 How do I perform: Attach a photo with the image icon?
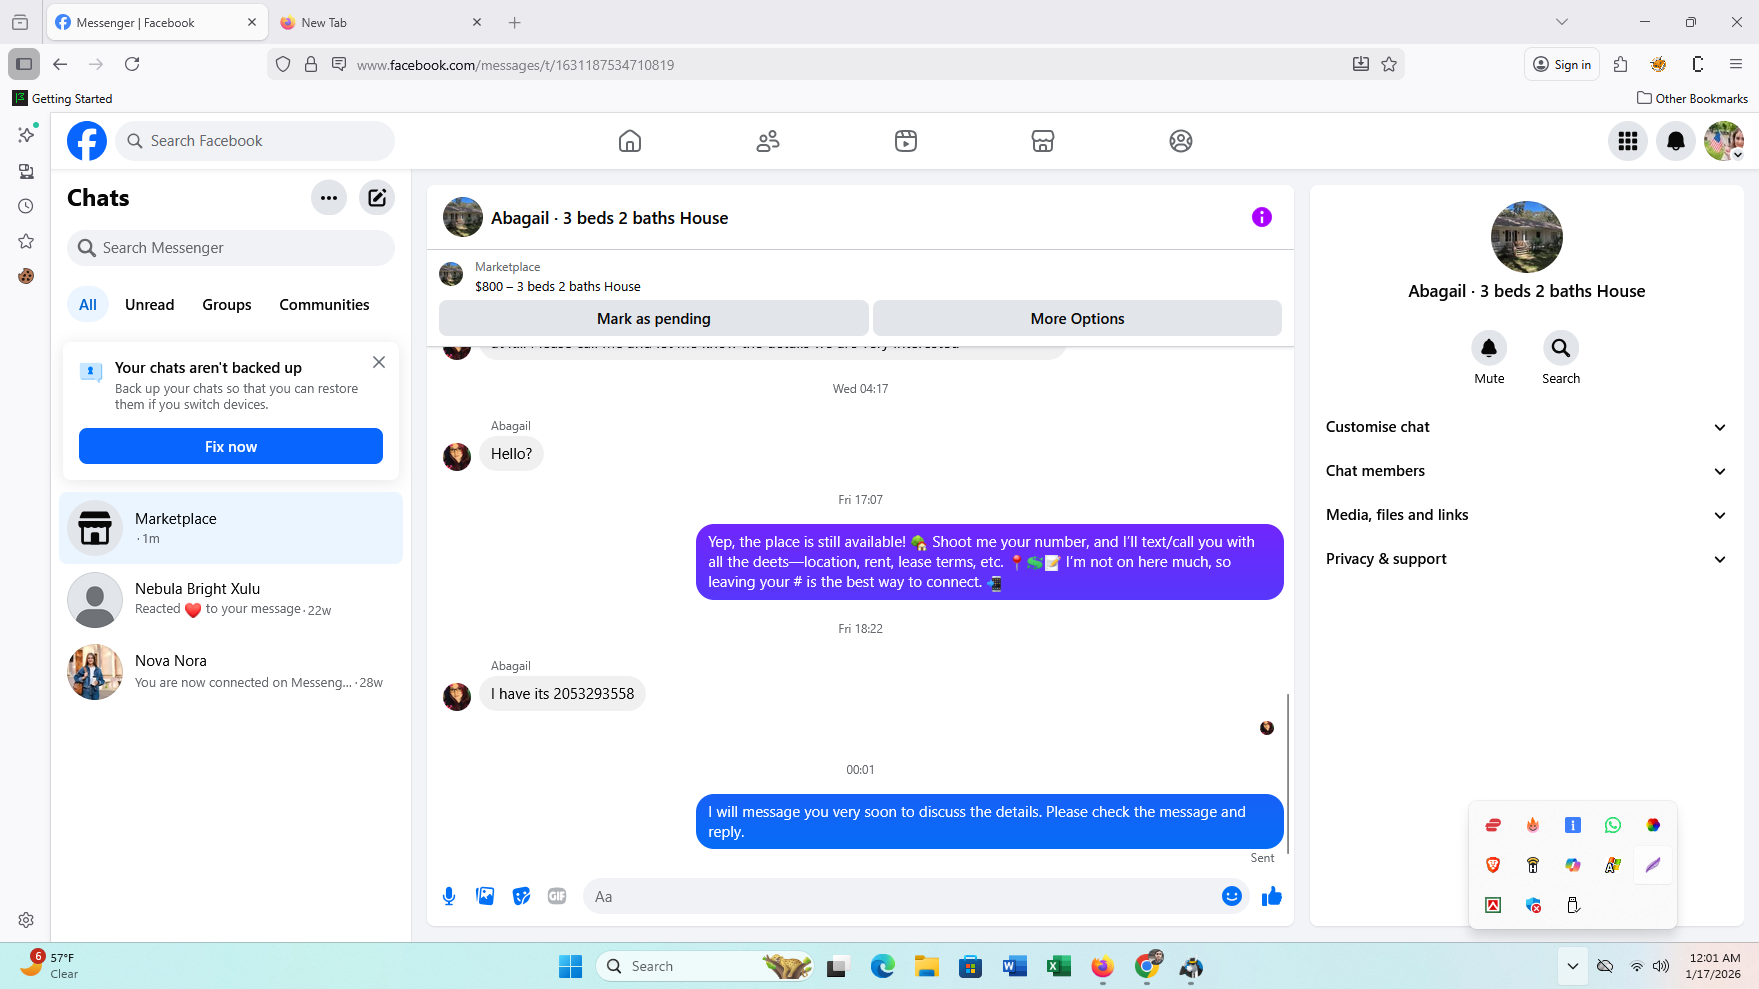pos(485,896)
